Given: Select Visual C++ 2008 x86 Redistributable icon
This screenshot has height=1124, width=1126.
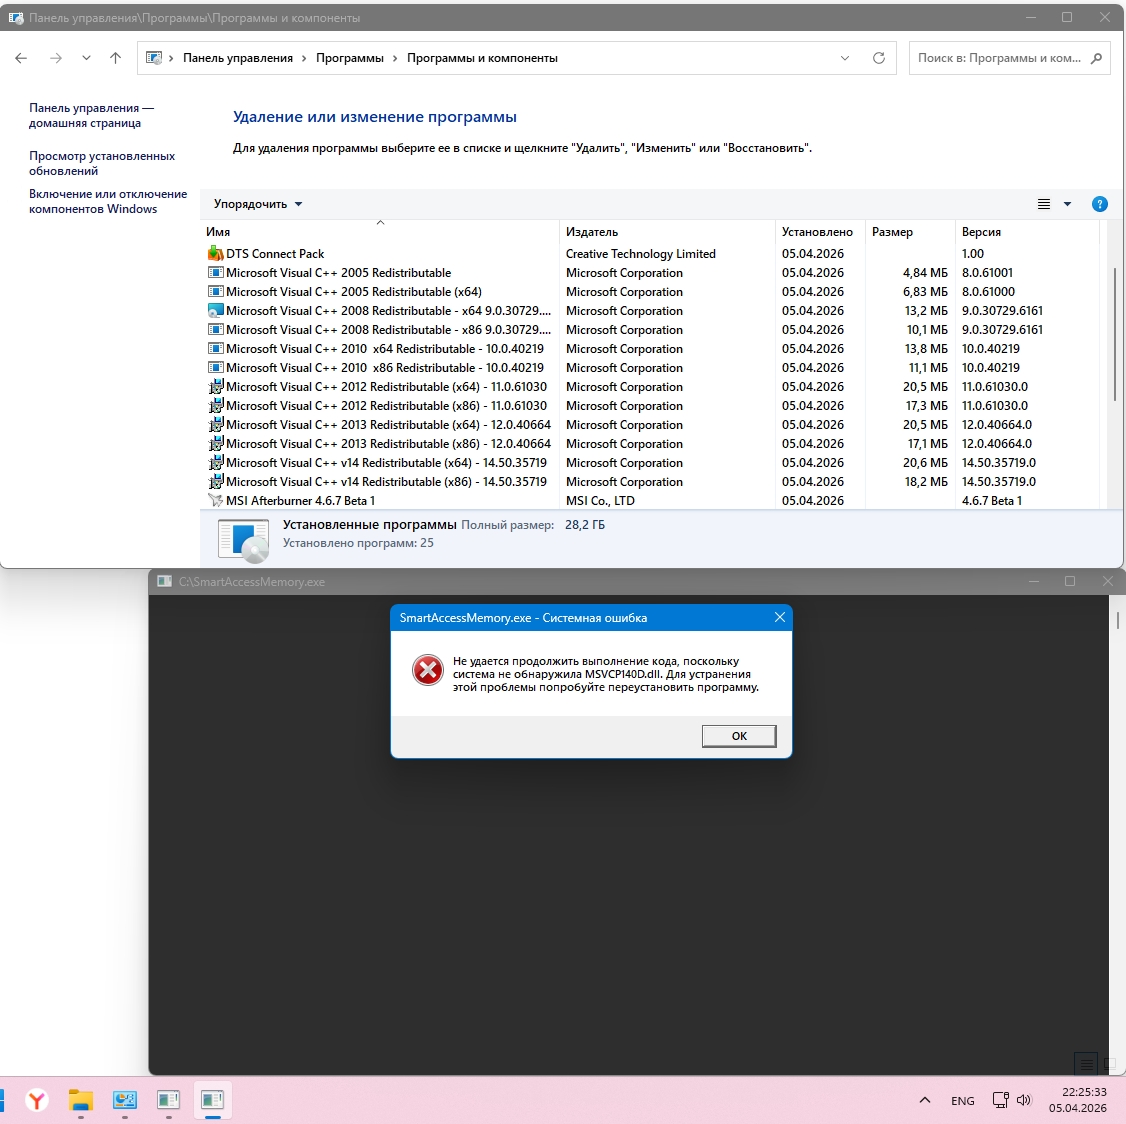Looking at the screenshot, I should 215,330.
